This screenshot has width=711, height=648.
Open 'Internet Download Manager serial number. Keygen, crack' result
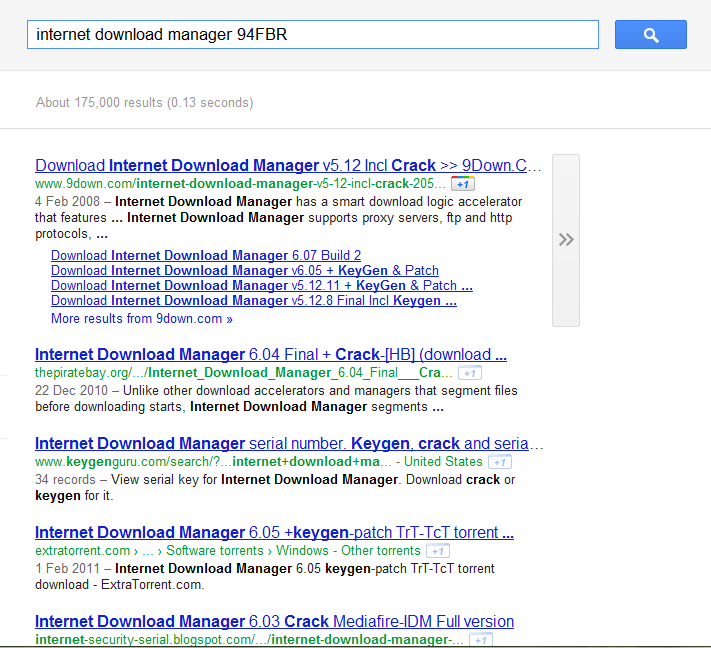[289, 443]
